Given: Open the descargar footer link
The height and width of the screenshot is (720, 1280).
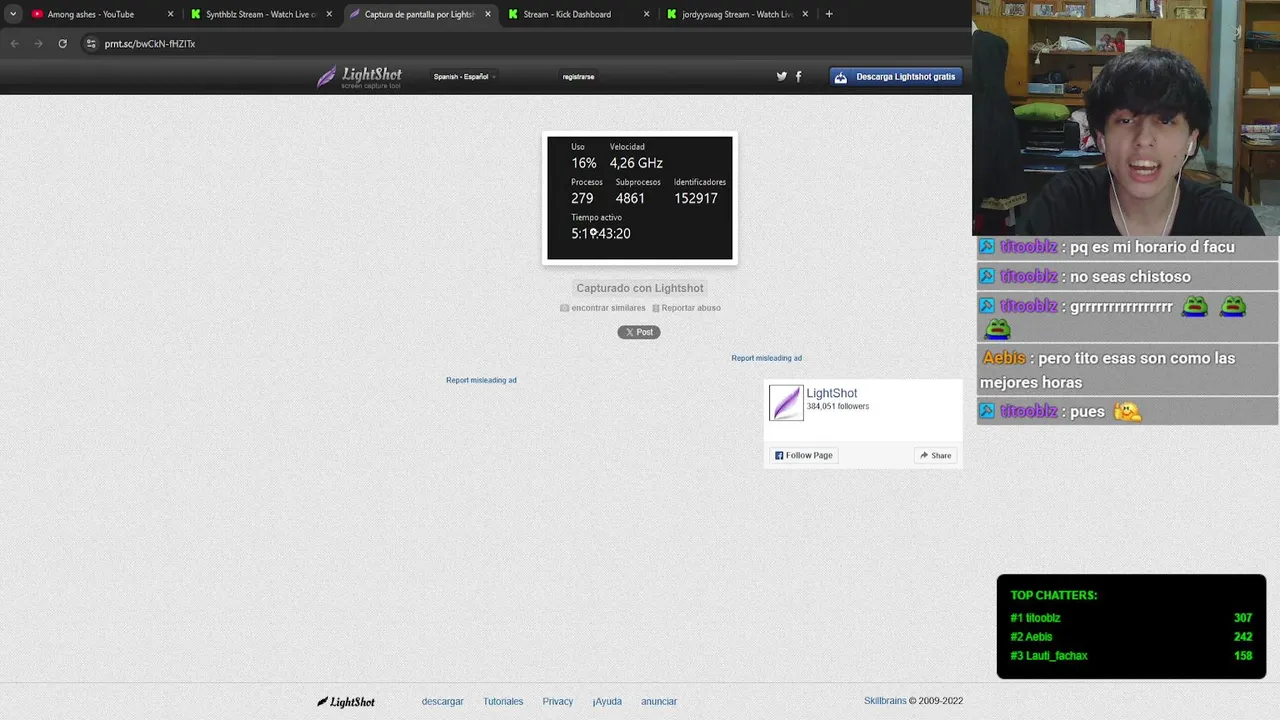Looking at the screenshot, I should click(x=442, y=702).
